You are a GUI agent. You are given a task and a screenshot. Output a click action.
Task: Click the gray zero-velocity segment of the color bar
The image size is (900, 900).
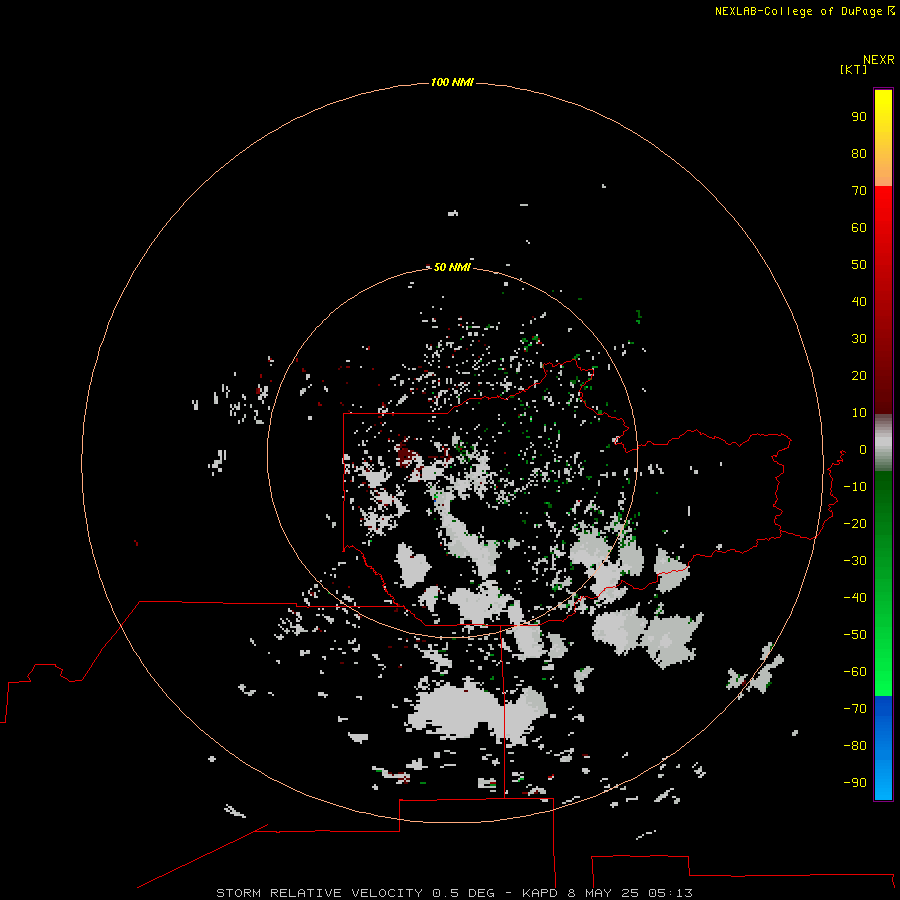tap(883, 443)
